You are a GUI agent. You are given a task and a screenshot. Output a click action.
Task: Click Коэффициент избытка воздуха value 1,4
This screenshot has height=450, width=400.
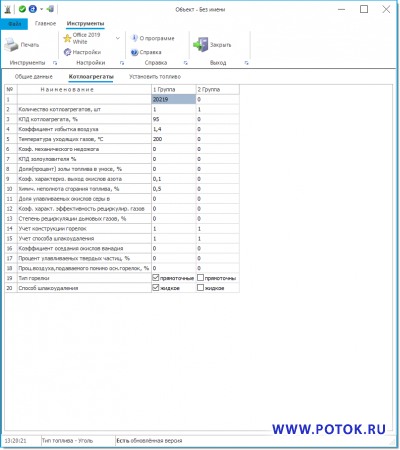pos(174,129)
